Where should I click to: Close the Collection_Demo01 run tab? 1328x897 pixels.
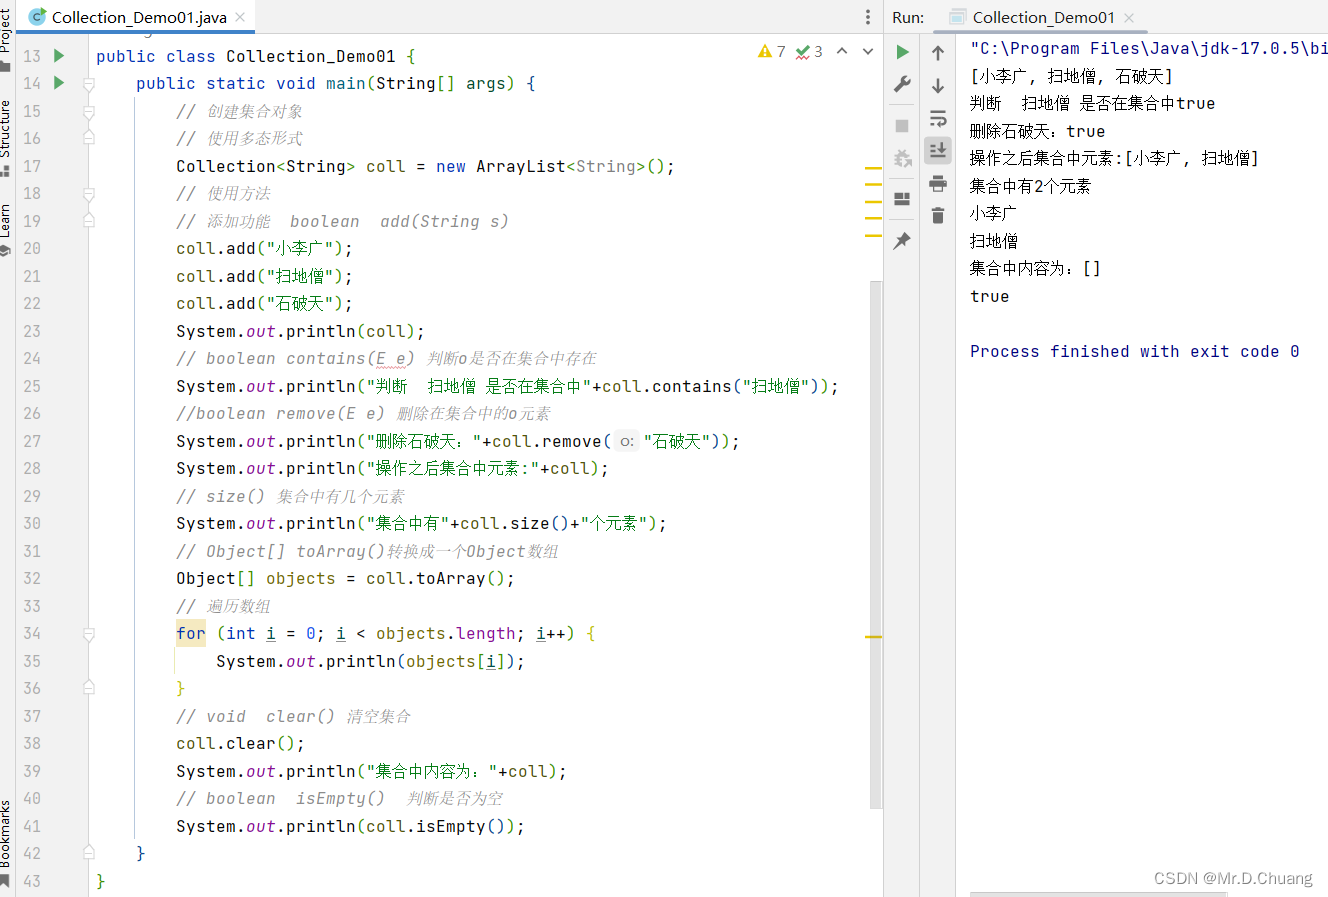(x=1129, y=17)
